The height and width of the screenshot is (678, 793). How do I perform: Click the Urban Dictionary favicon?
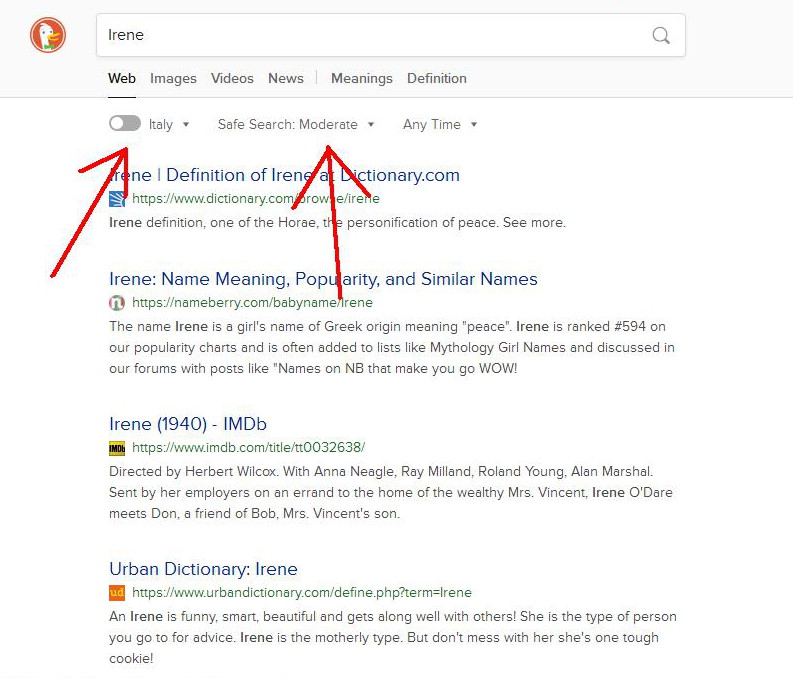pos(117,593)
